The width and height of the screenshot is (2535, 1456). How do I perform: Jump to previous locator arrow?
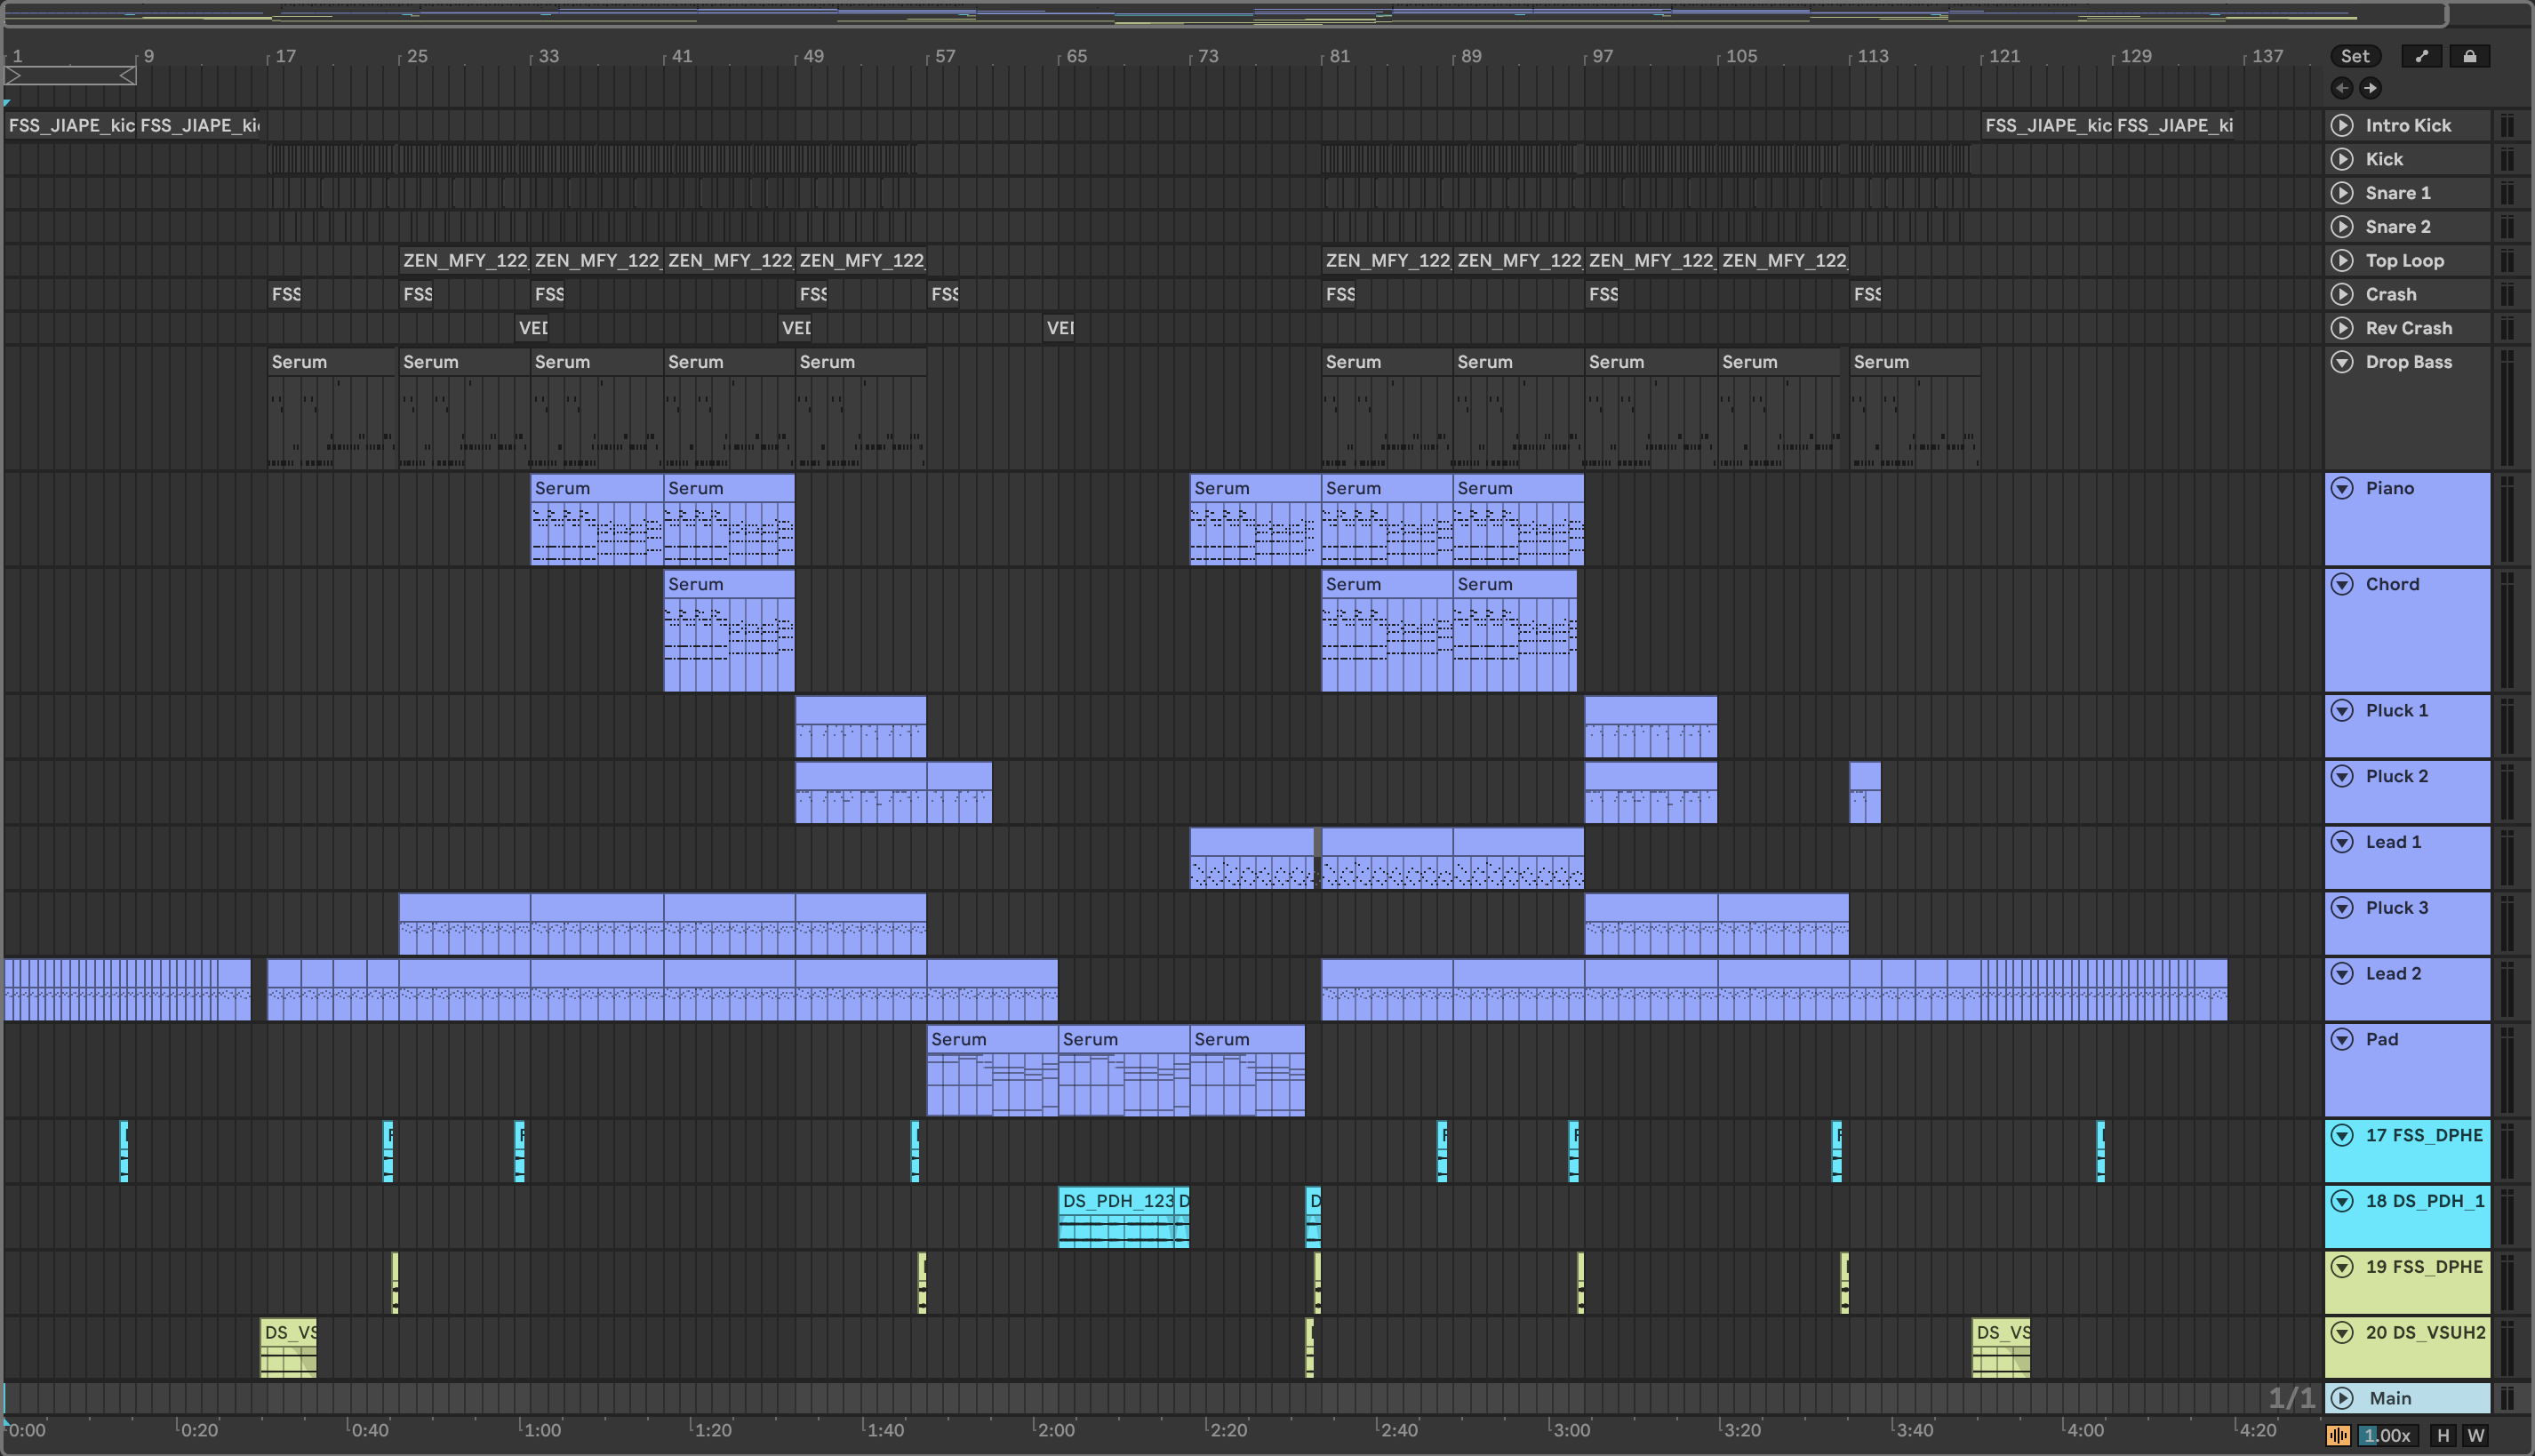click(x=2342, y=88)
